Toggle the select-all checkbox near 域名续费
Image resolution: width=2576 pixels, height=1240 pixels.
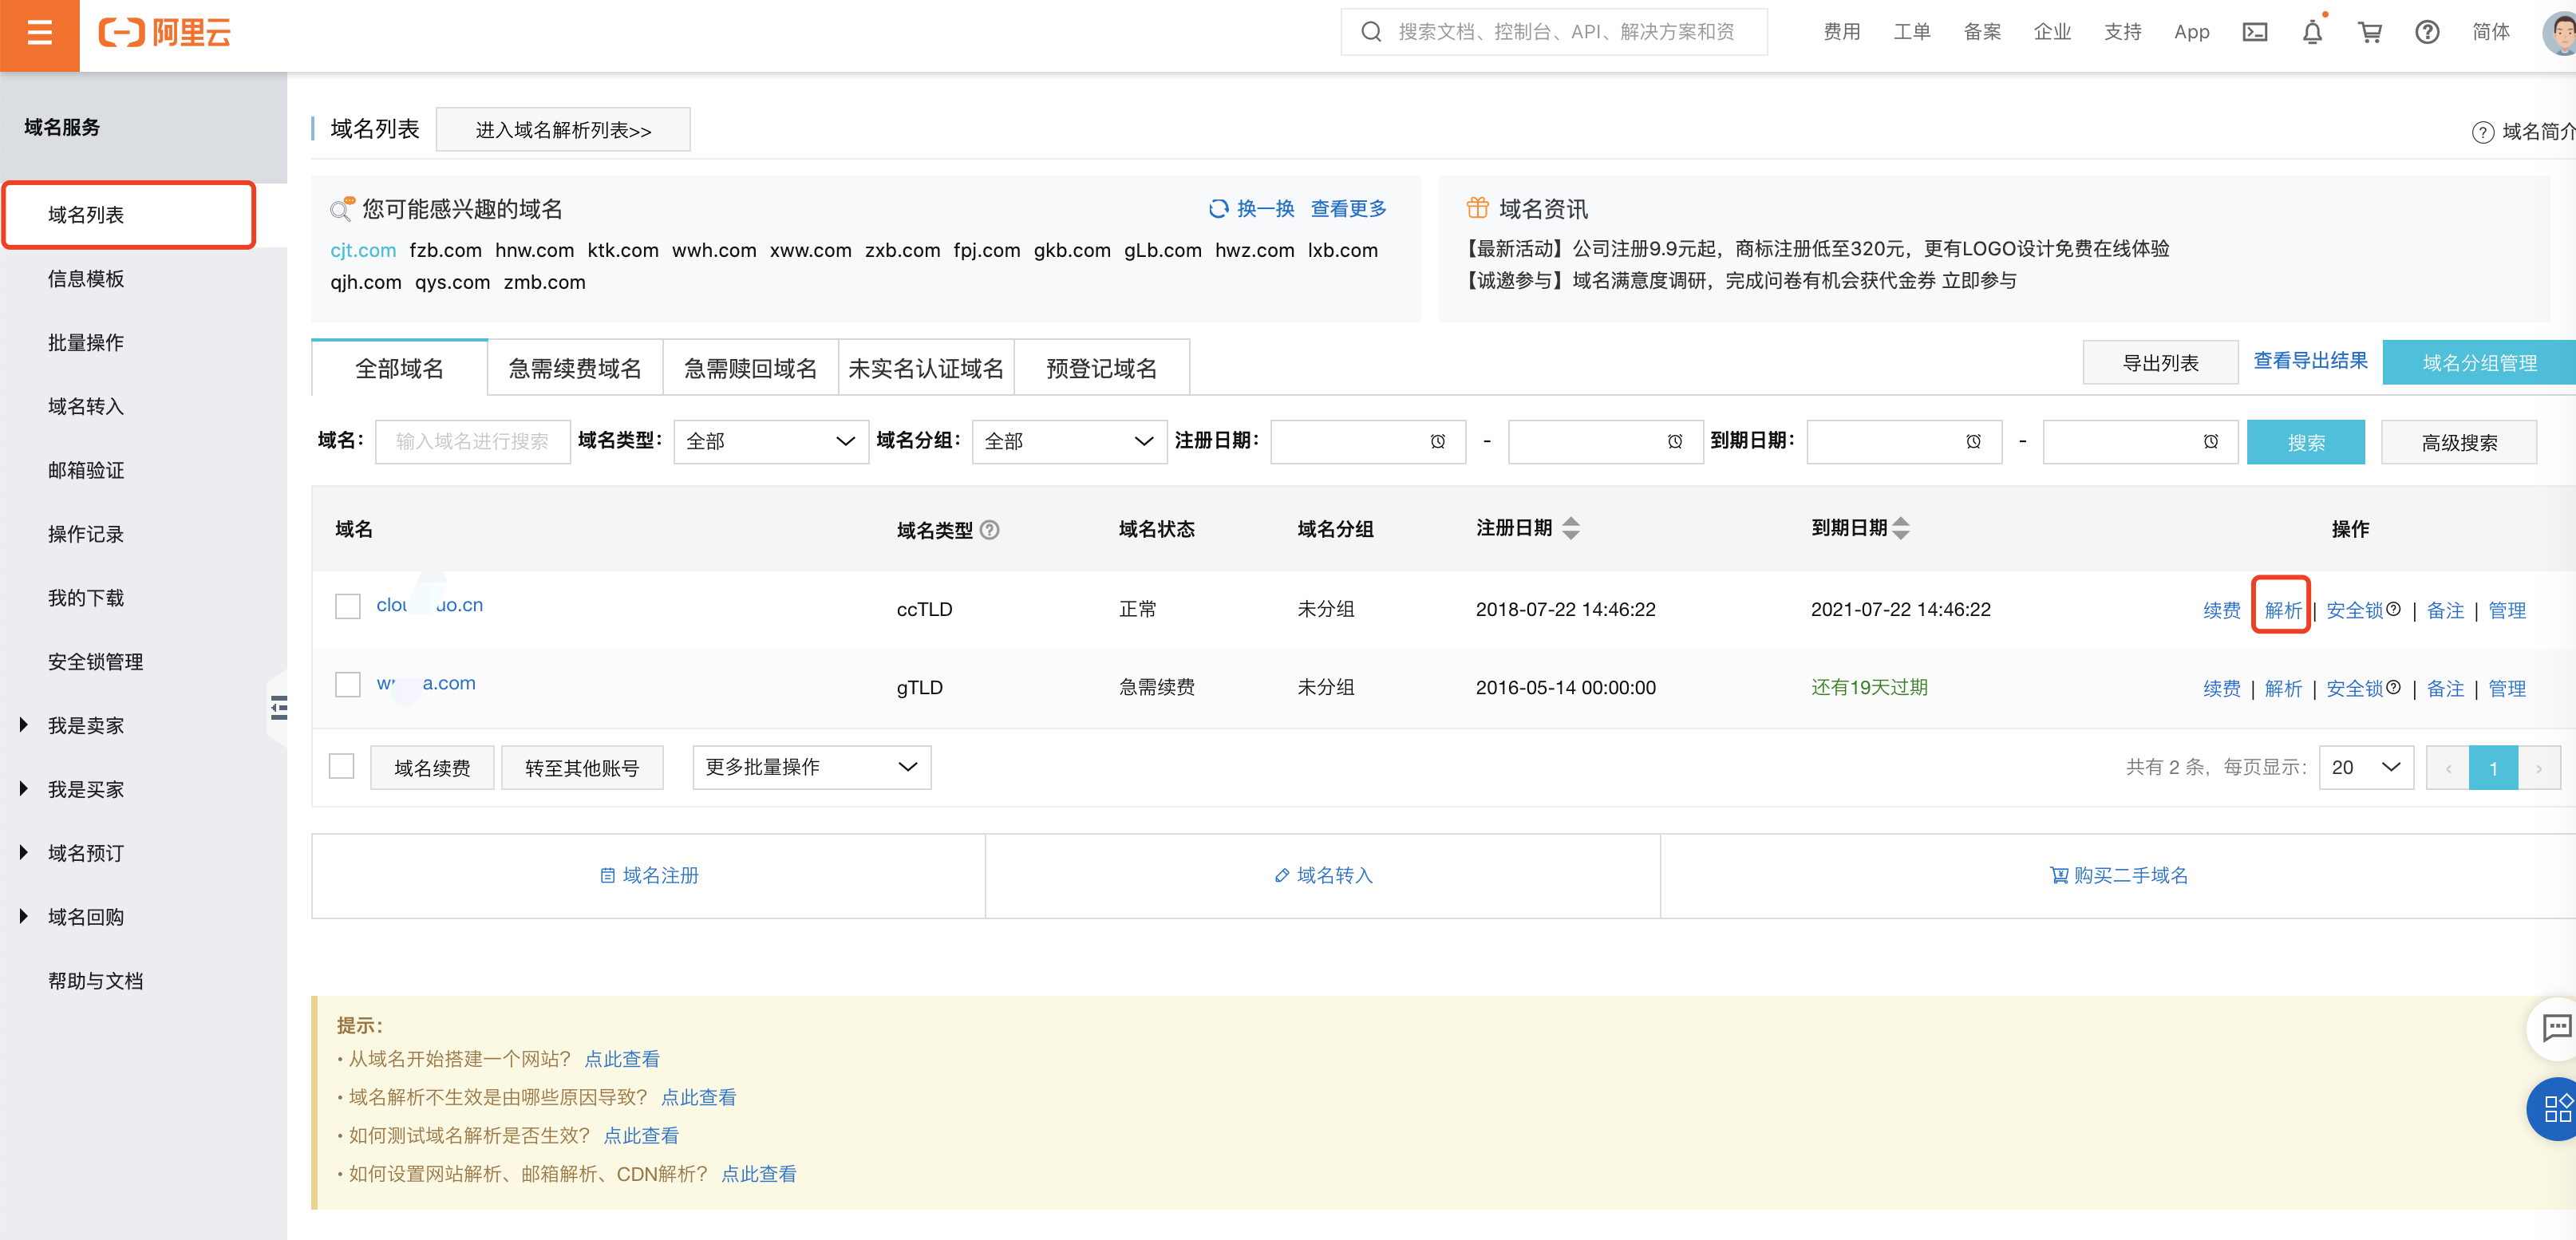(x=341, y=766)
